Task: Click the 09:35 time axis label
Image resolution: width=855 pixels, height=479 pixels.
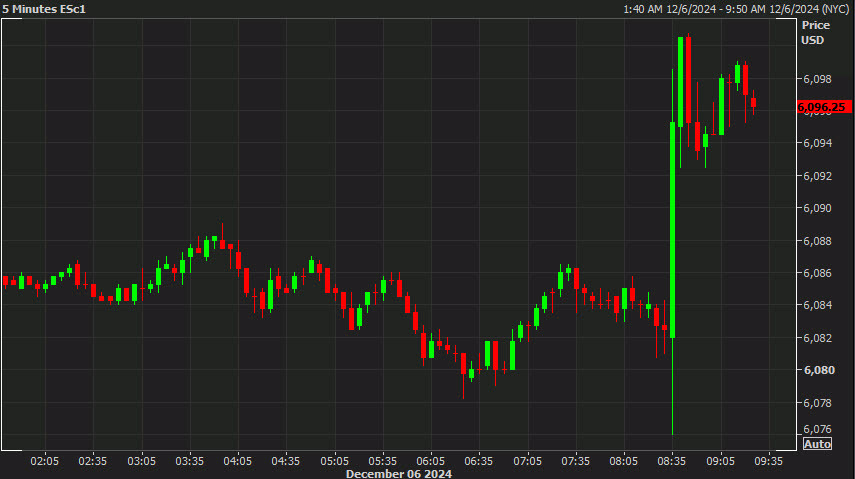Action: coord(768,461)
